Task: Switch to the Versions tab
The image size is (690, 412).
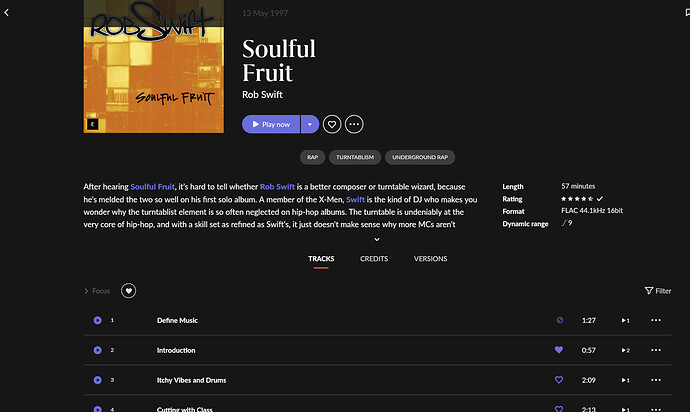Action: tap(430, 259)
